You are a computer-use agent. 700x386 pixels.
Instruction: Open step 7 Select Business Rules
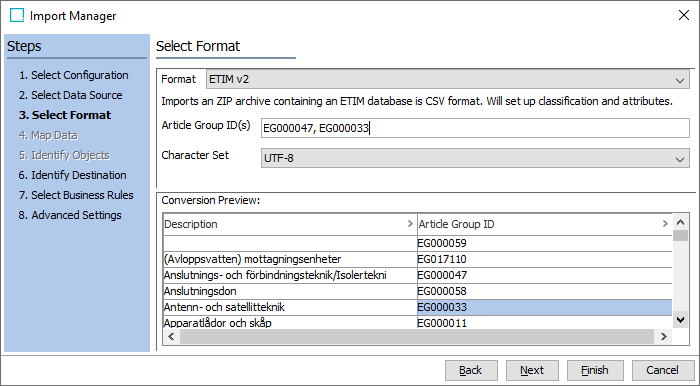click(x=76, y=195)
